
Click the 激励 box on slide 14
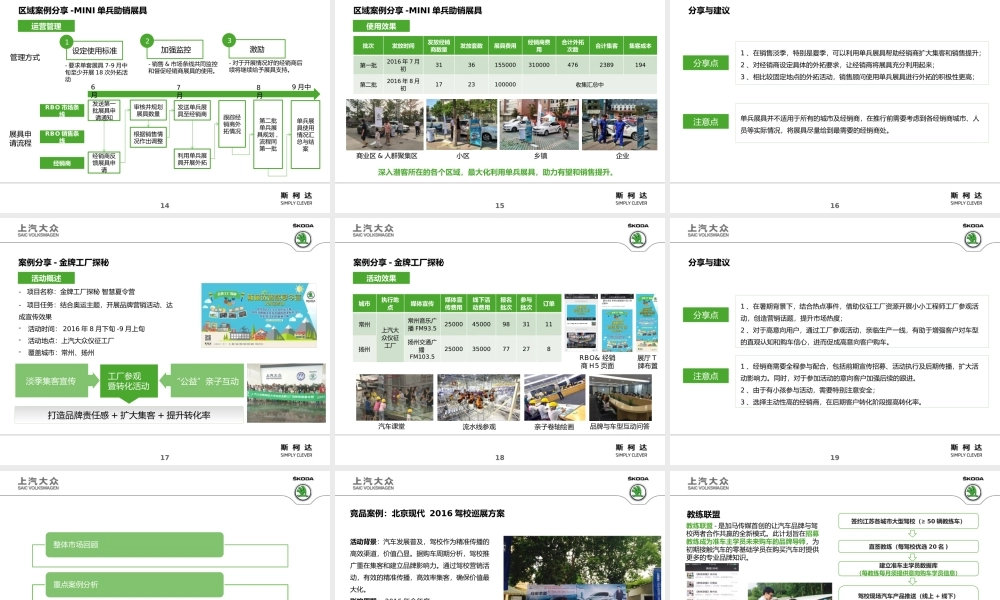pyautogui.click(x=257, y=49)
